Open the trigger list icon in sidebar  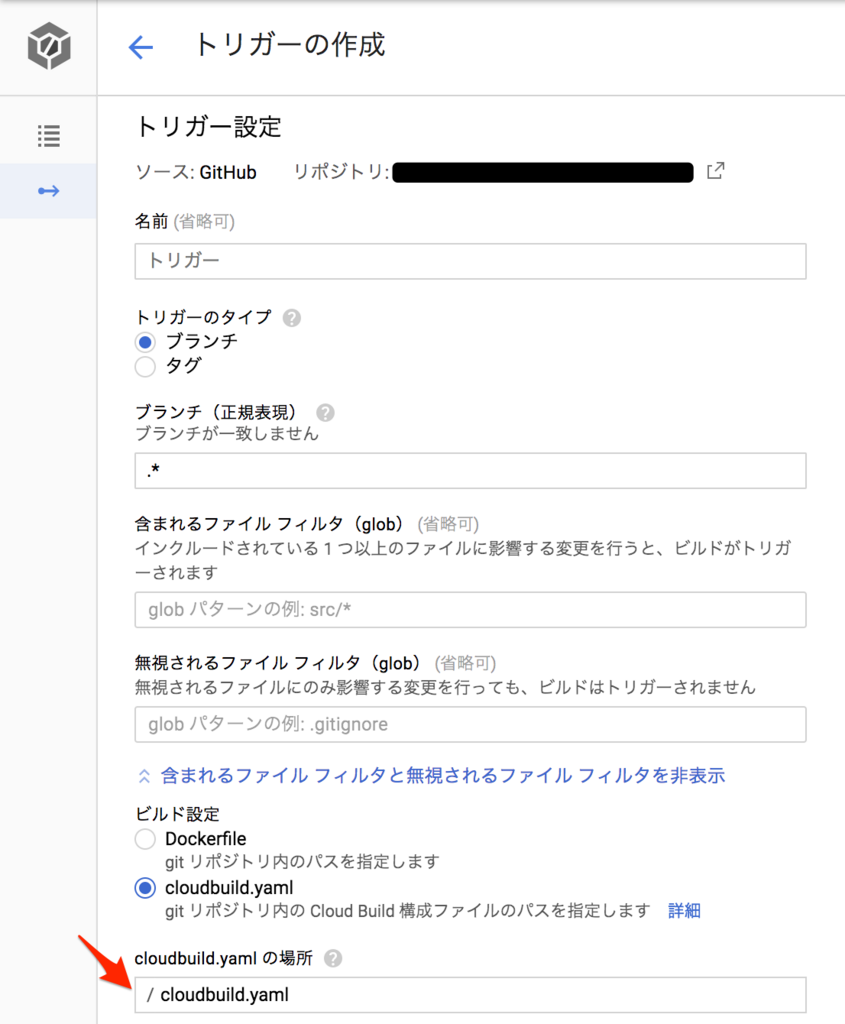(48, 135)
